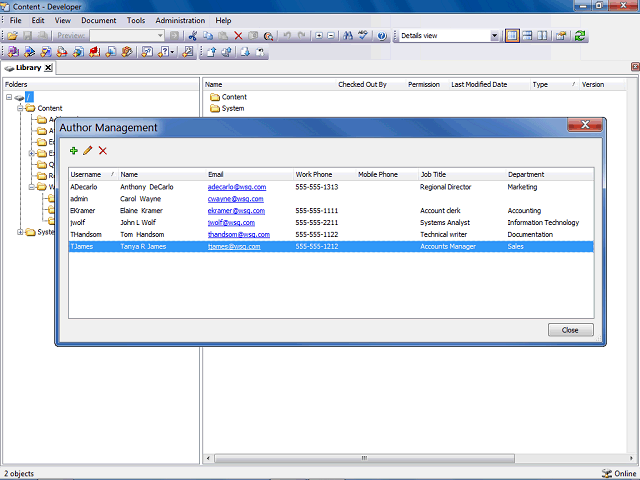Click the Type column header in Library

(554, 84)
